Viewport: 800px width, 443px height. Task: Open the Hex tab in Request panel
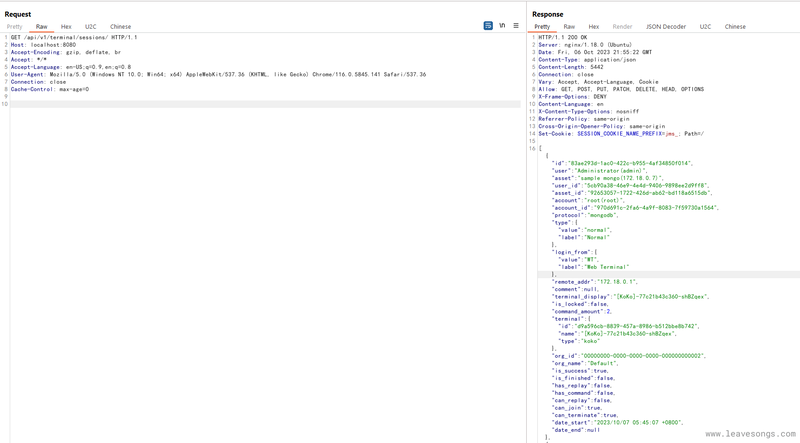tap(66, 27)
